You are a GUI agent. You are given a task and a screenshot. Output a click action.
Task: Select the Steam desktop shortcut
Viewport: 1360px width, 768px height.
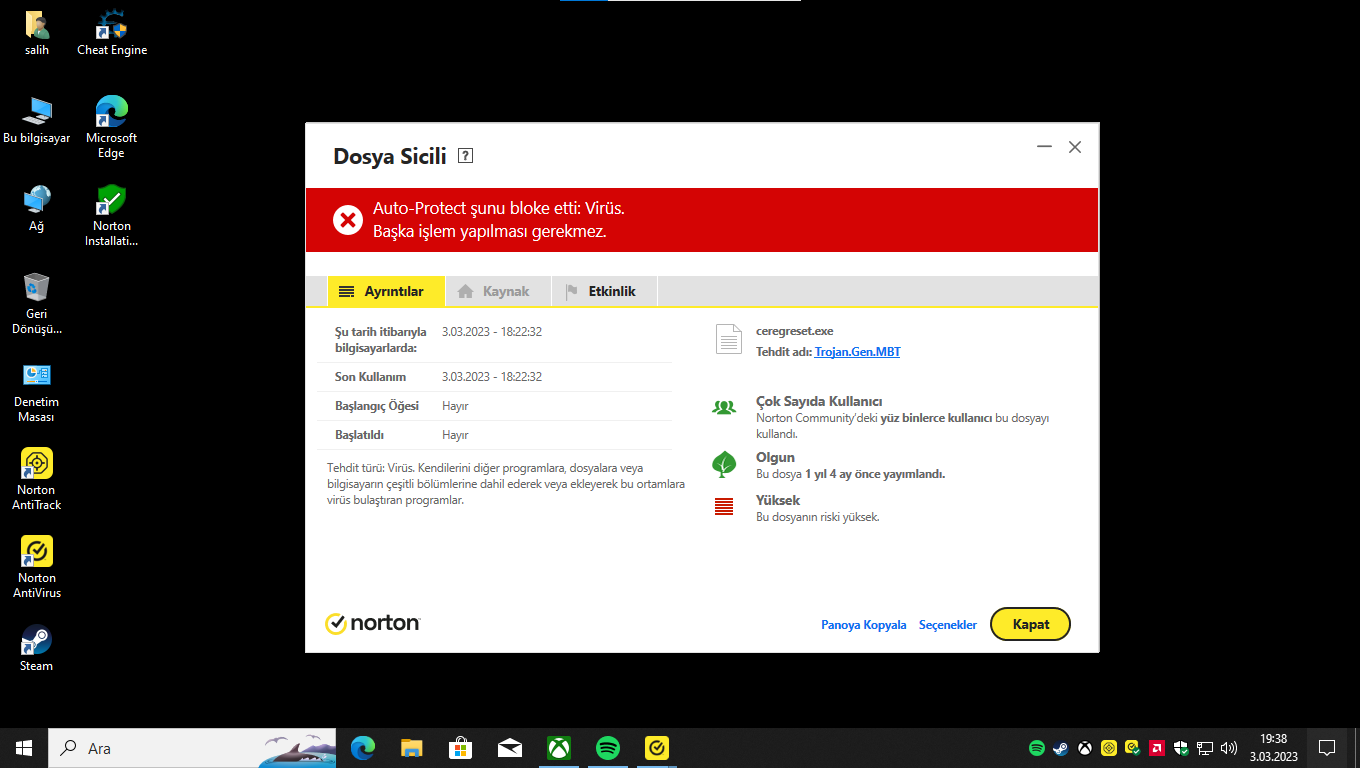37,648
